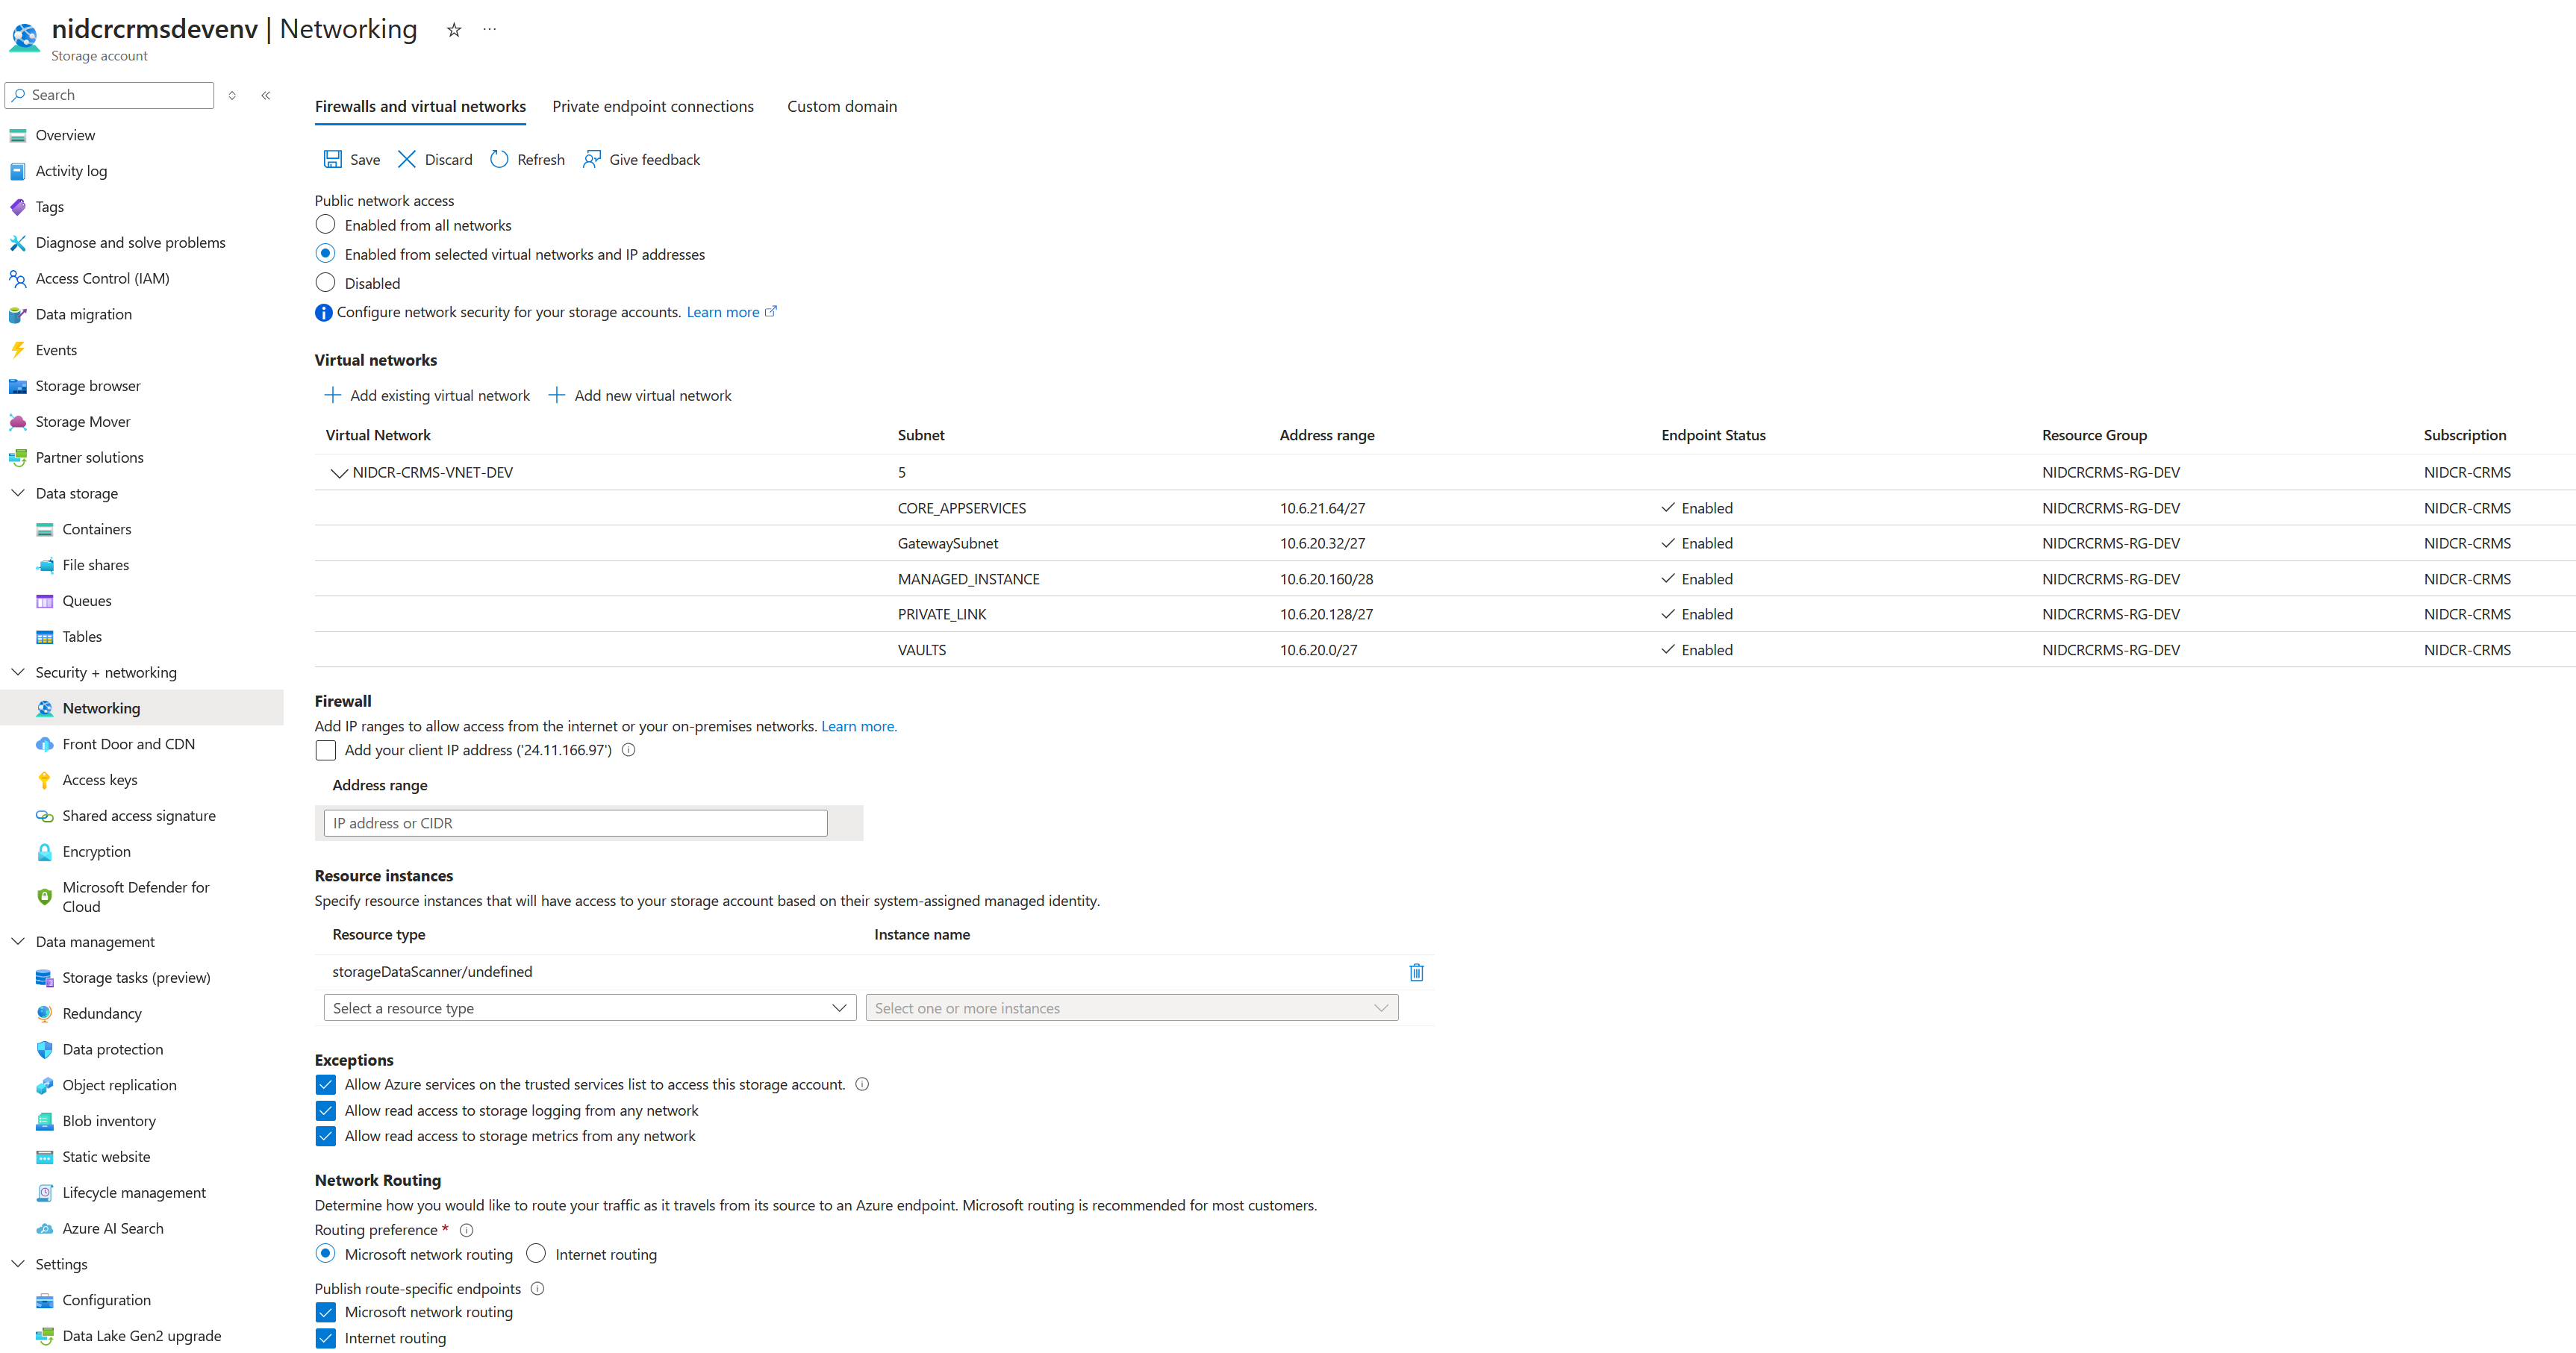Select Enabled from selected virtual networks option
The width and height of the screenshot is (2576, 1353).
click(325, 254)
